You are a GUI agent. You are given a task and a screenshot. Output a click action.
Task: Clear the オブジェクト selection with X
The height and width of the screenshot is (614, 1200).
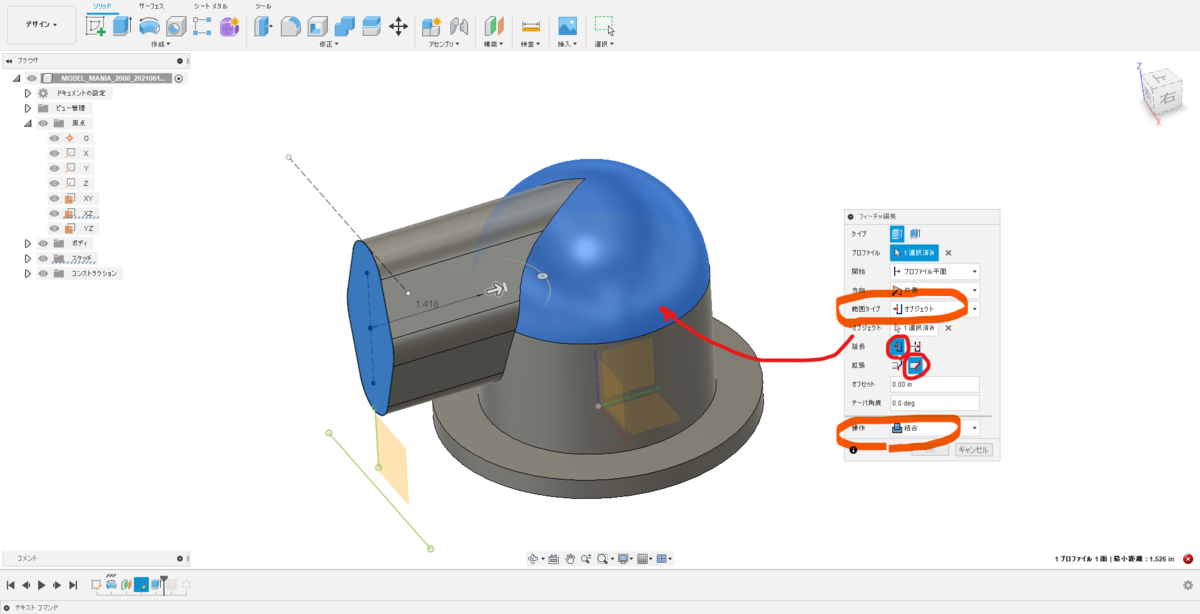pyautogui.click(x=948, y=328)
